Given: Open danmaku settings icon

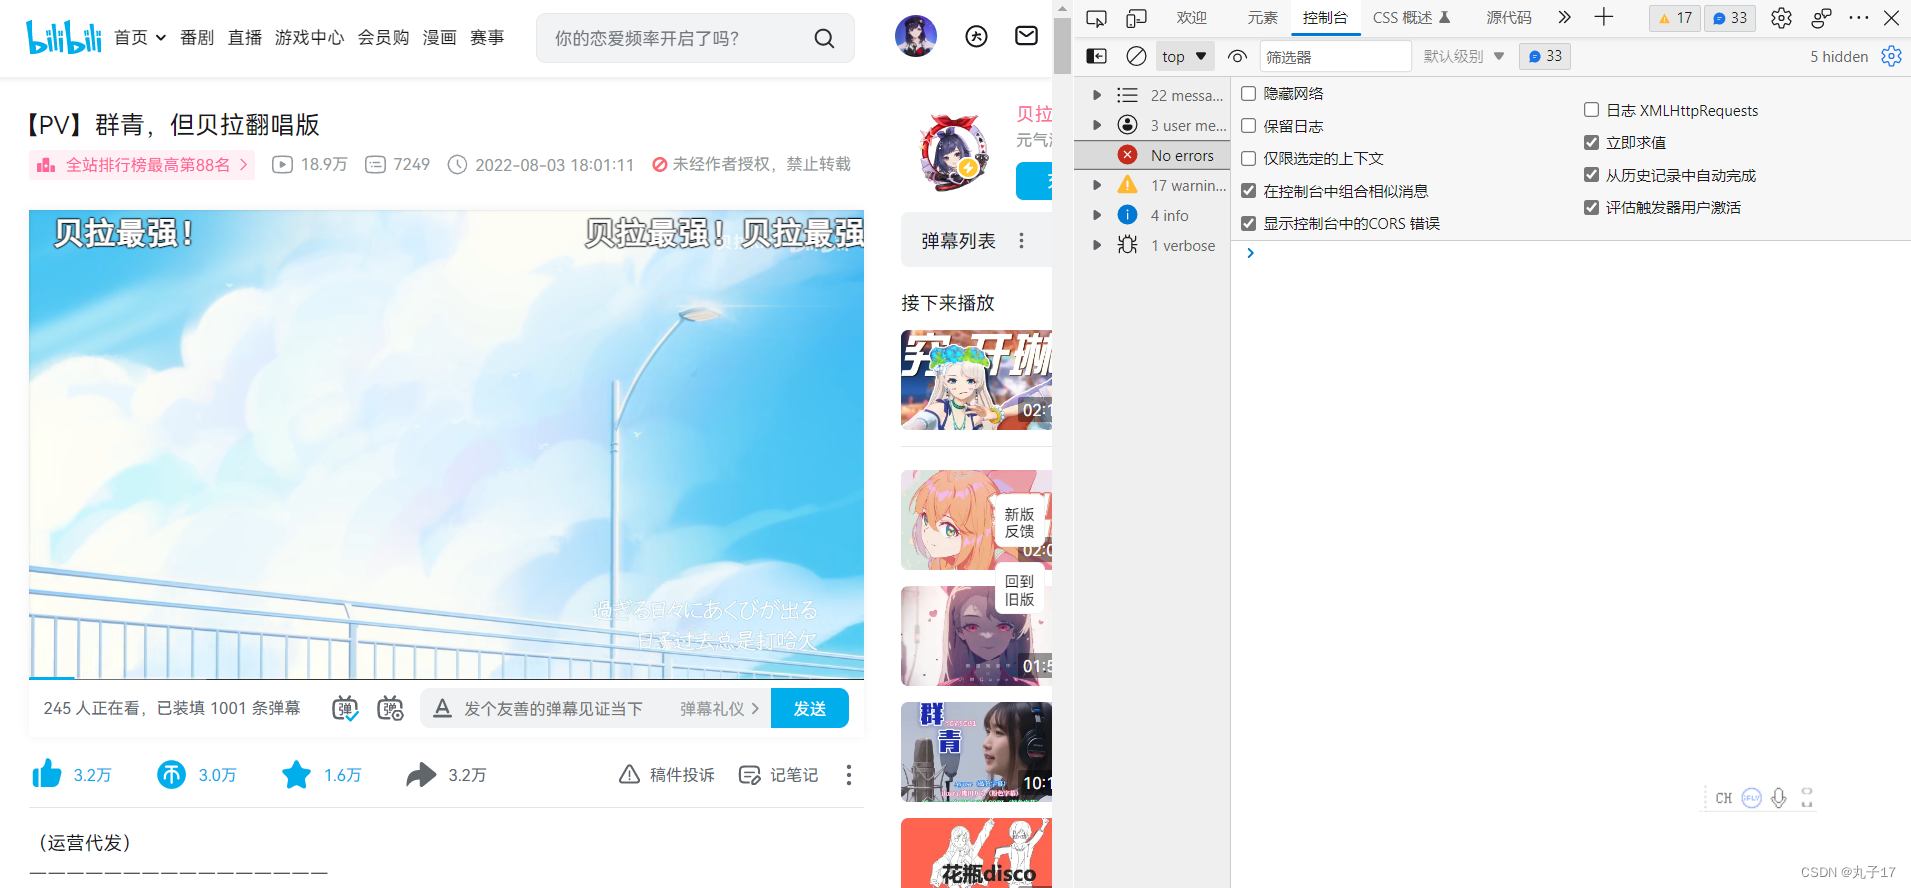Looking at the screenshot, I should click(390, 708).
